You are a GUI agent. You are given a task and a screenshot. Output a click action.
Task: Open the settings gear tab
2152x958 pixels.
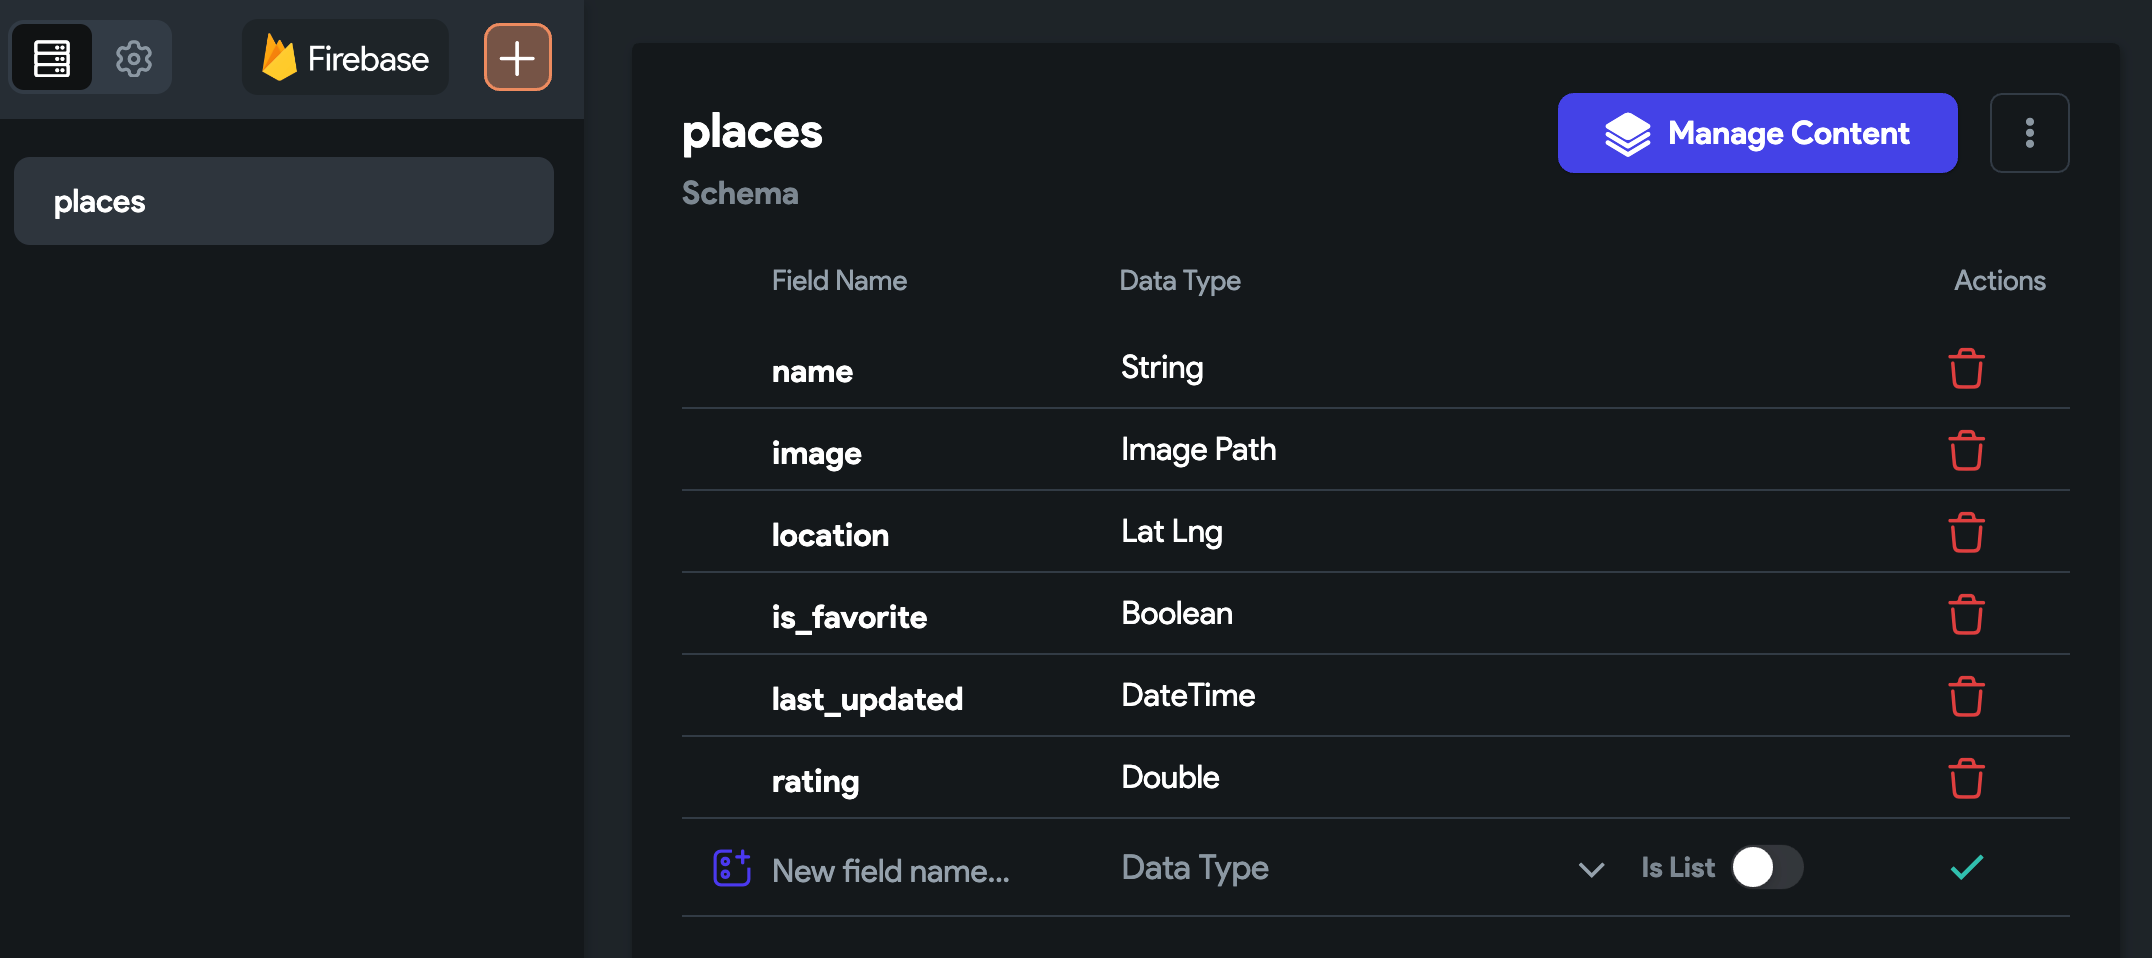click(x=133, y=59)
